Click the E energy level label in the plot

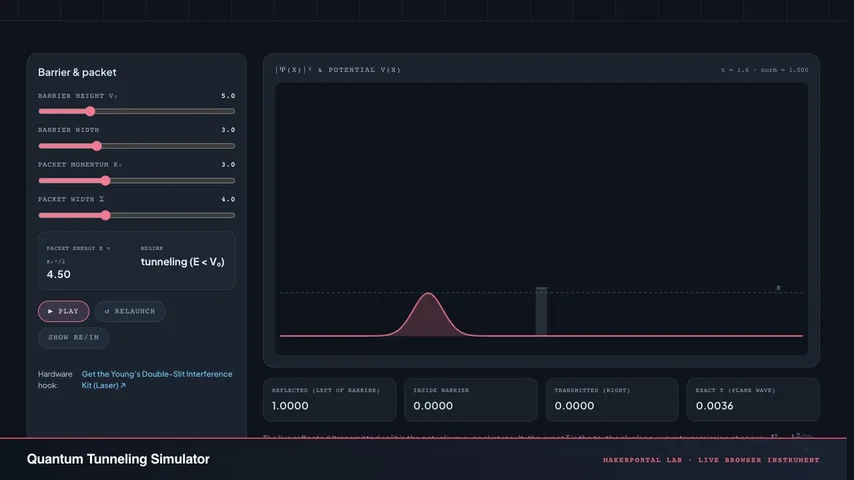pos(778,288)
